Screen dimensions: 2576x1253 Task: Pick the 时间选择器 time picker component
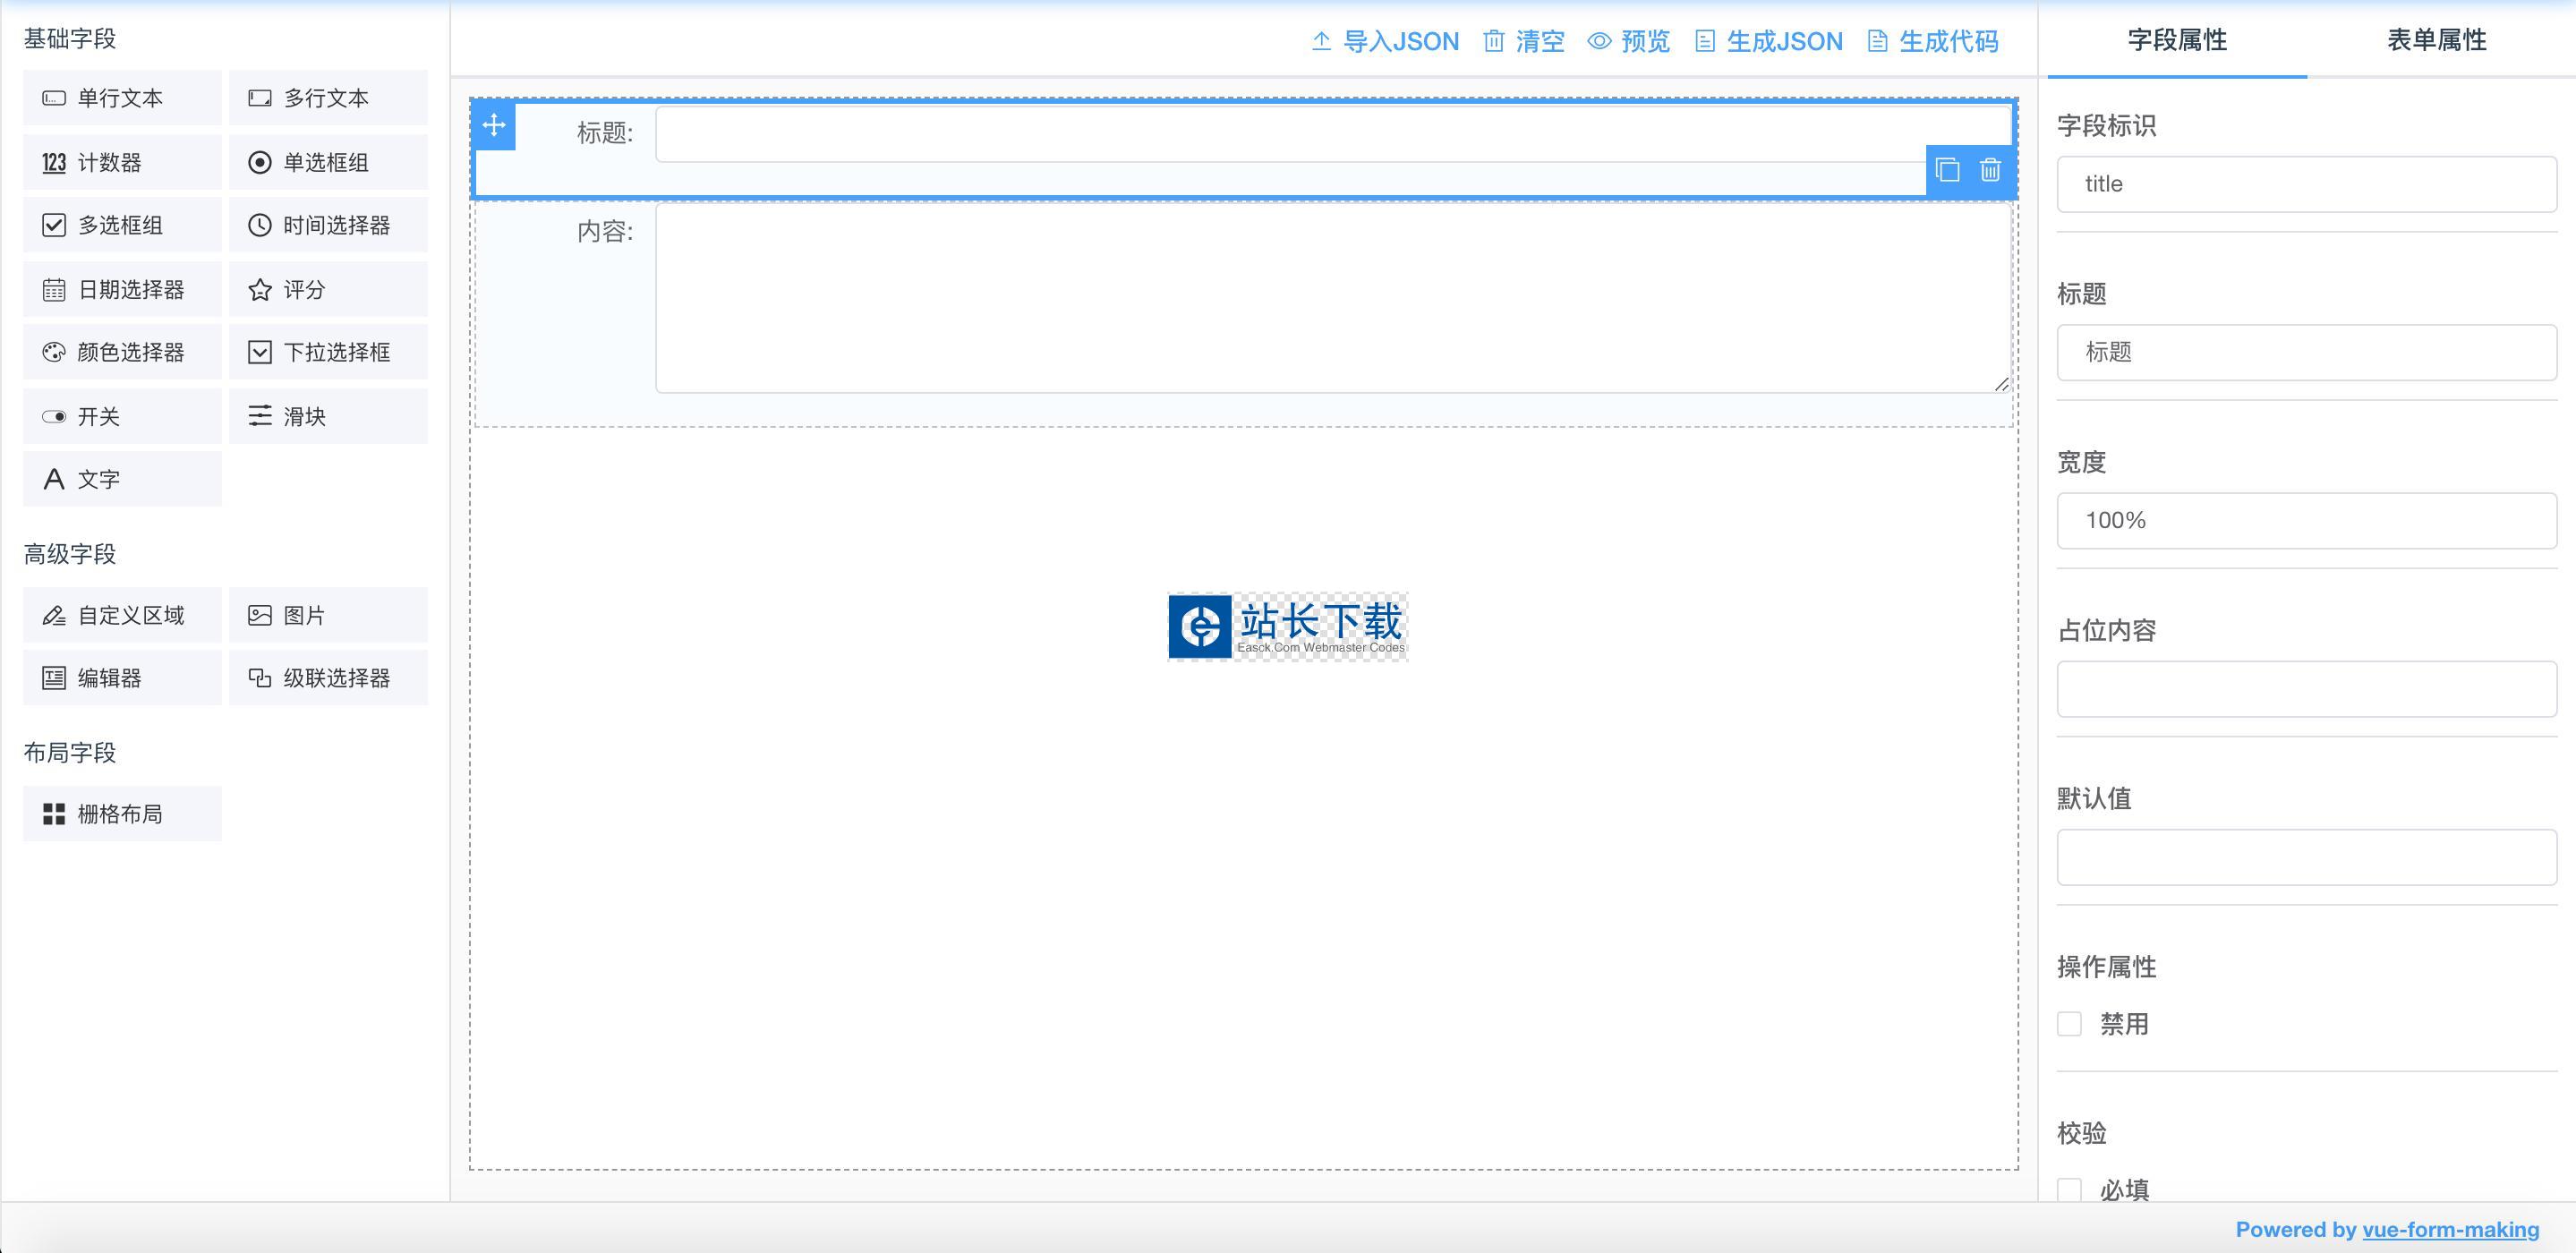[x=328, y=225]
